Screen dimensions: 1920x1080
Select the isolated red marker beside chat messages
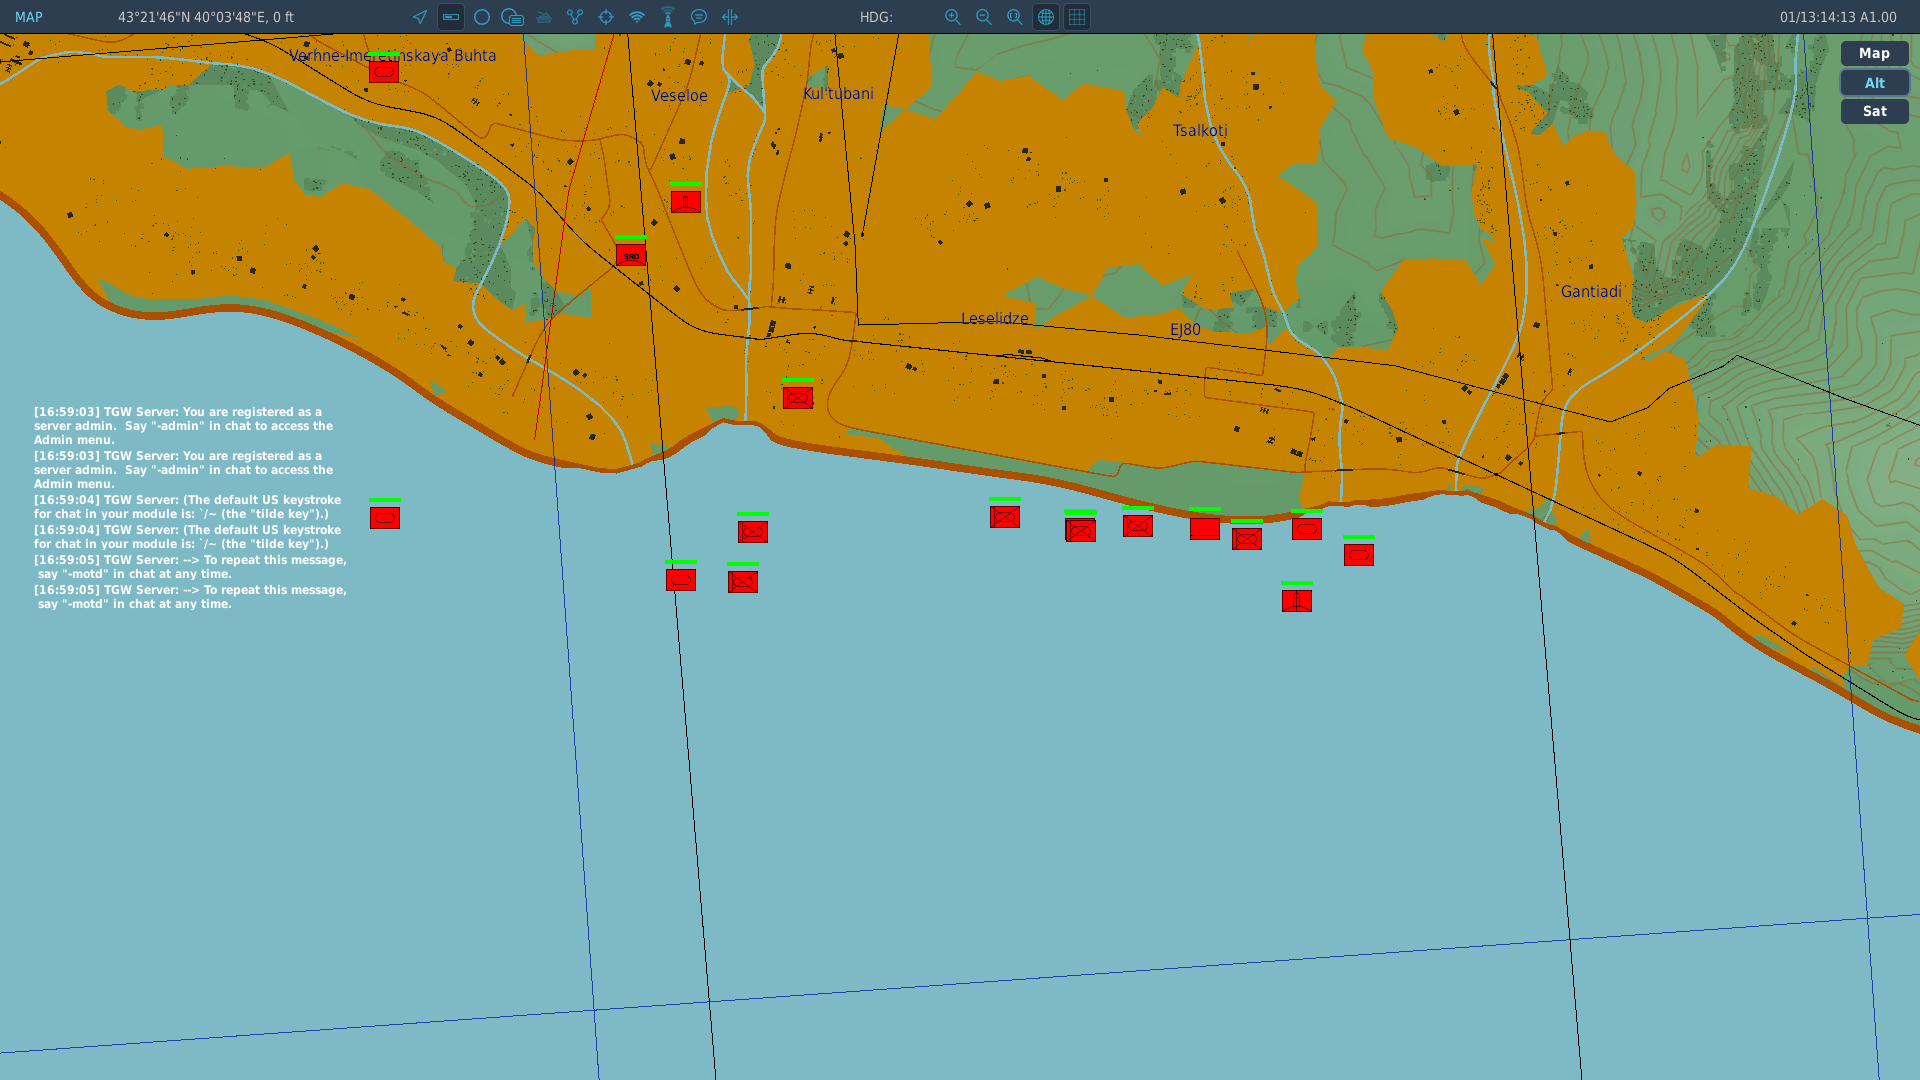click(385, 517)
